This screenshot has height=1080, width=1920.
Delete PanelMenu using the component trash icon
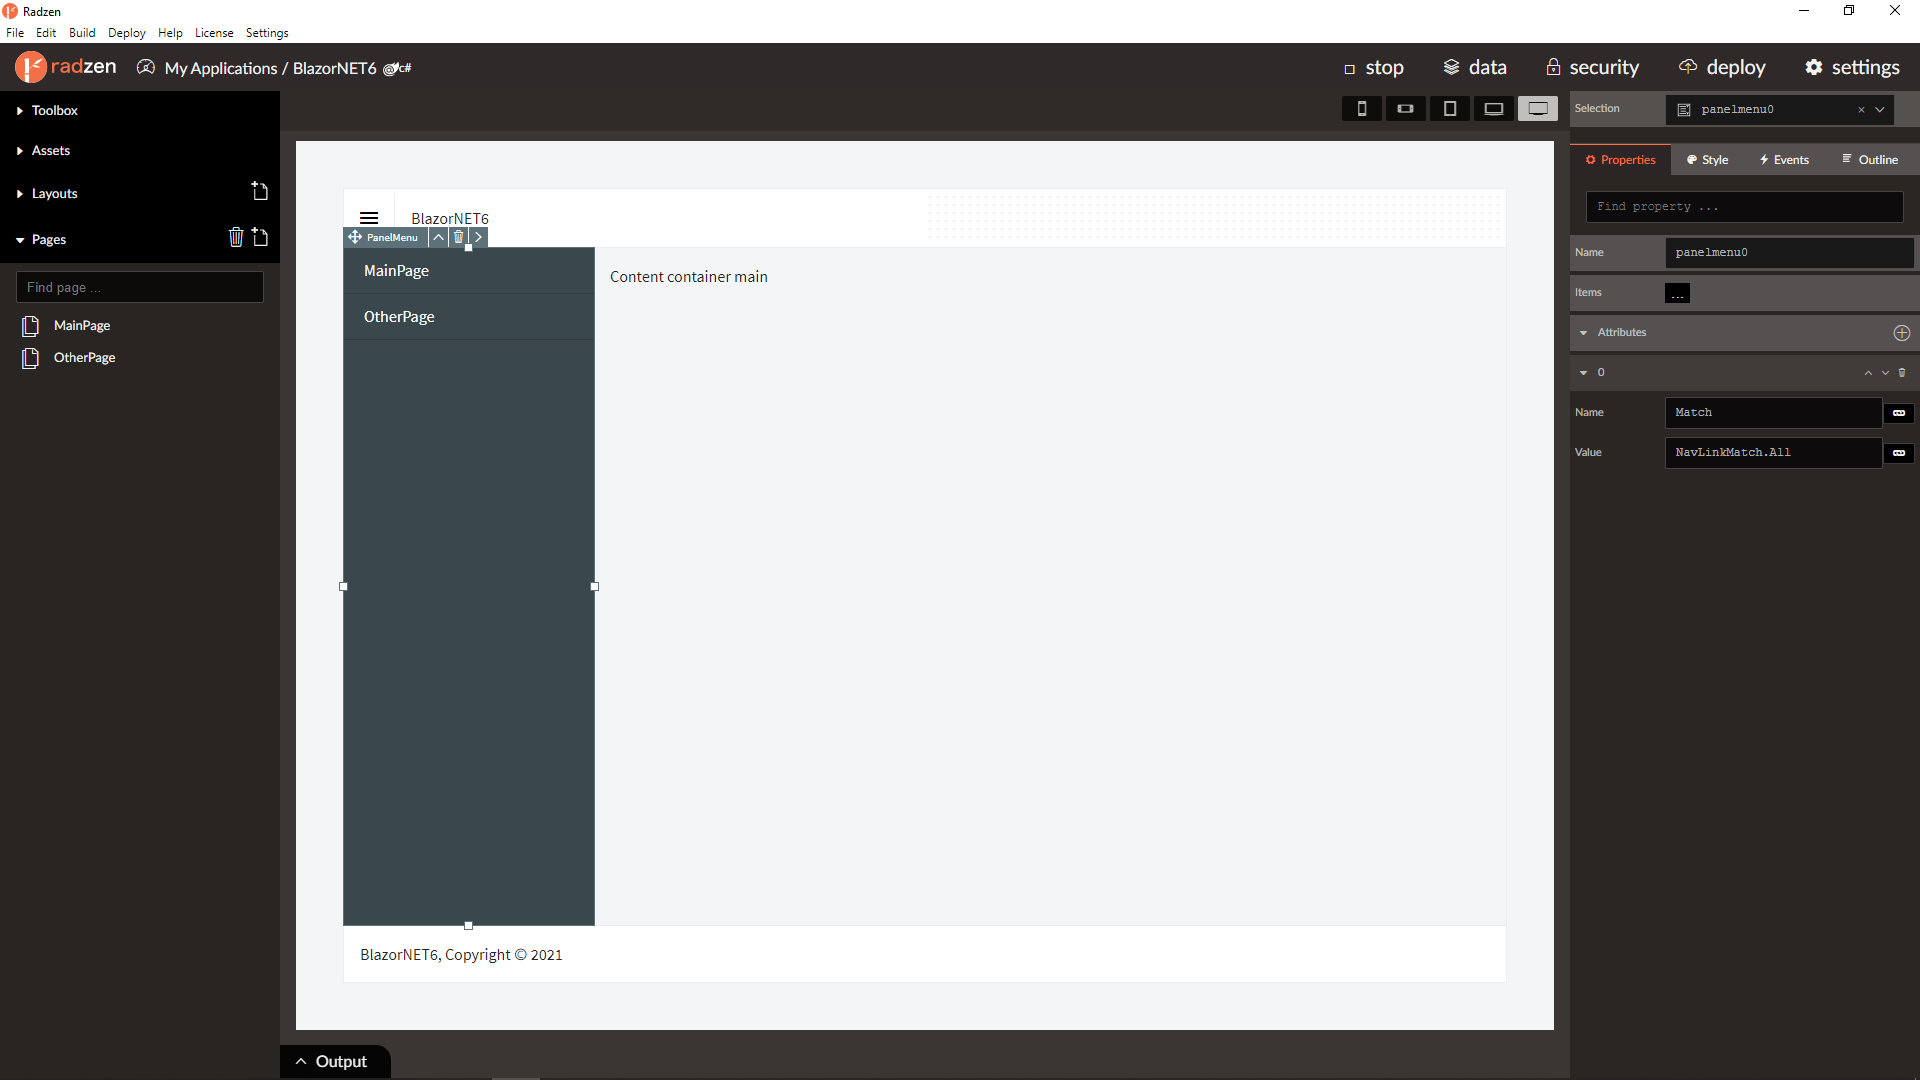pos(459,237)
